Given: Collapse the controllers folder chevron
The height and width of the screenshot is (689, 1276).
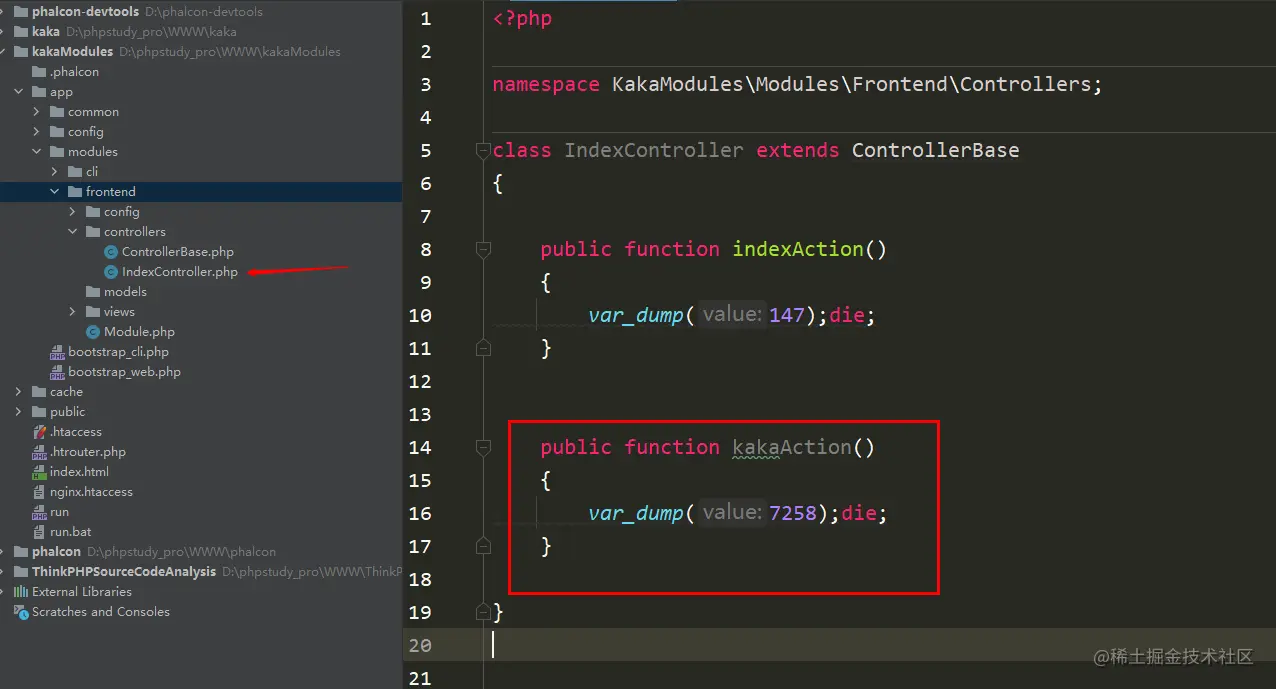Looking at the screenshot, I should (73, 232).
